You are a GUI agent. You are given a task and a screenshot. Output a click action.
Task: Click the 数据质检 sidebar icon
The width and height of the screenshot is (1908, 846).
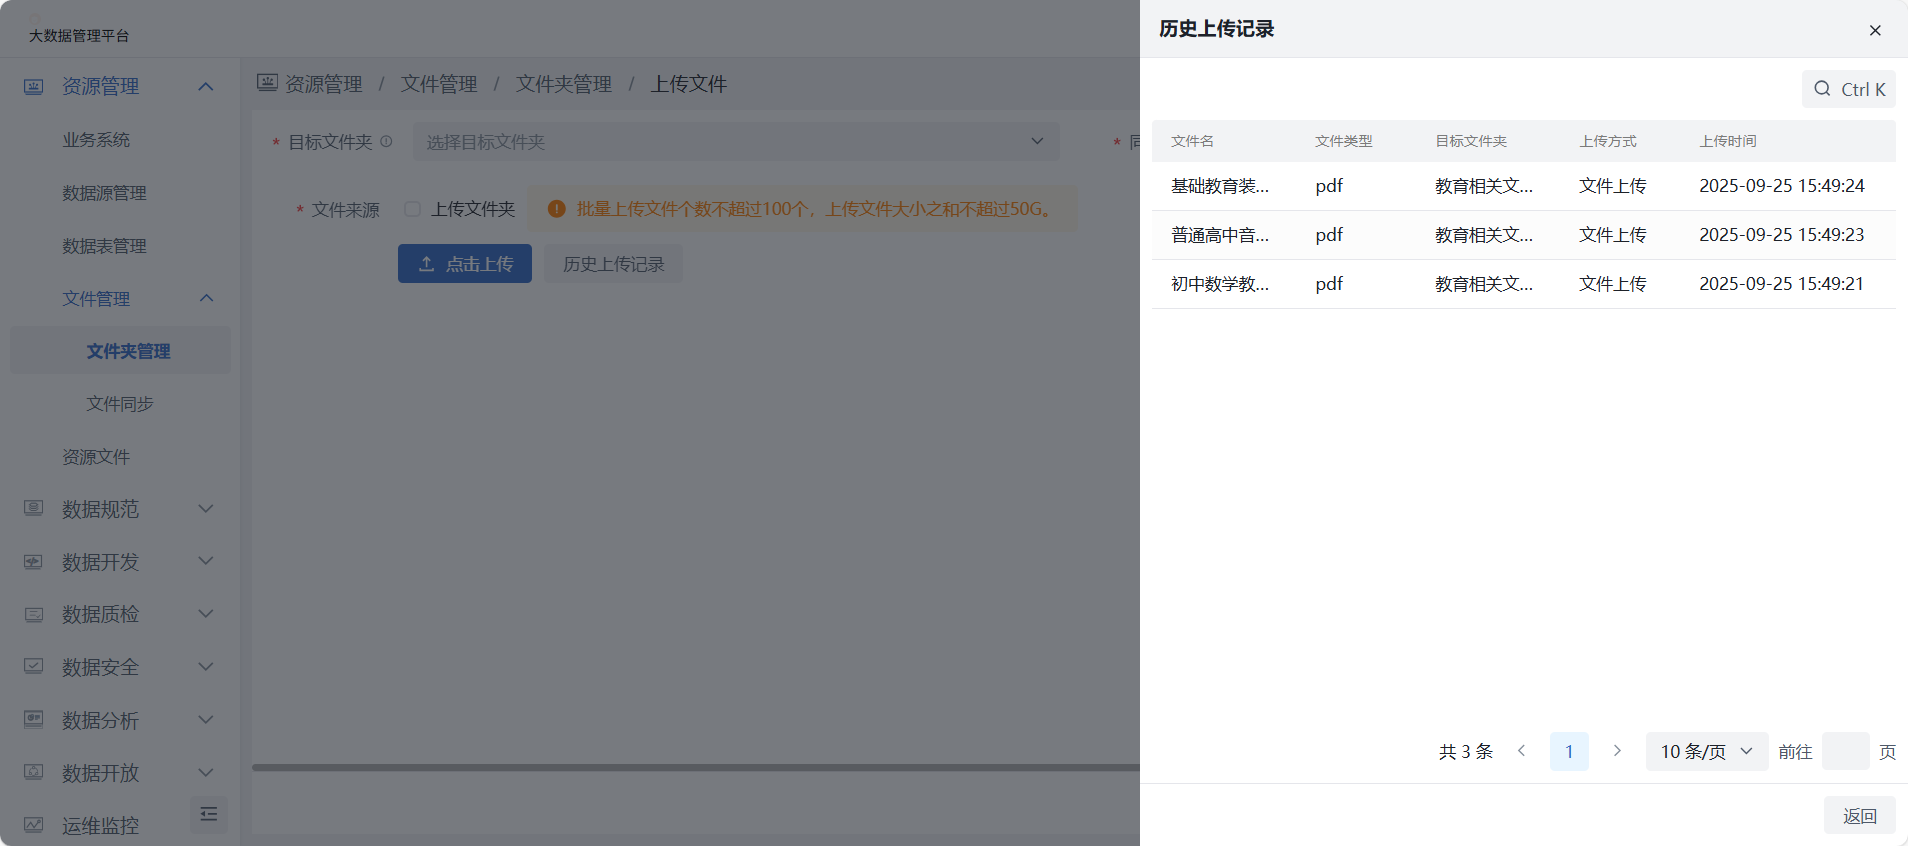34,615
